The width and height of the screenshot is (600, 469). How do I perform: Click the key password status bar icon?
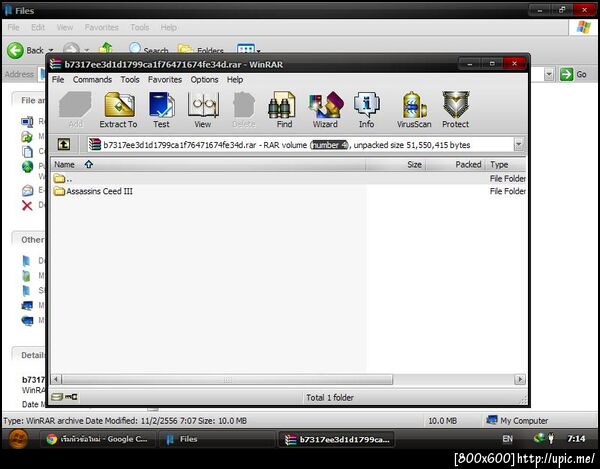pos(72,397)
